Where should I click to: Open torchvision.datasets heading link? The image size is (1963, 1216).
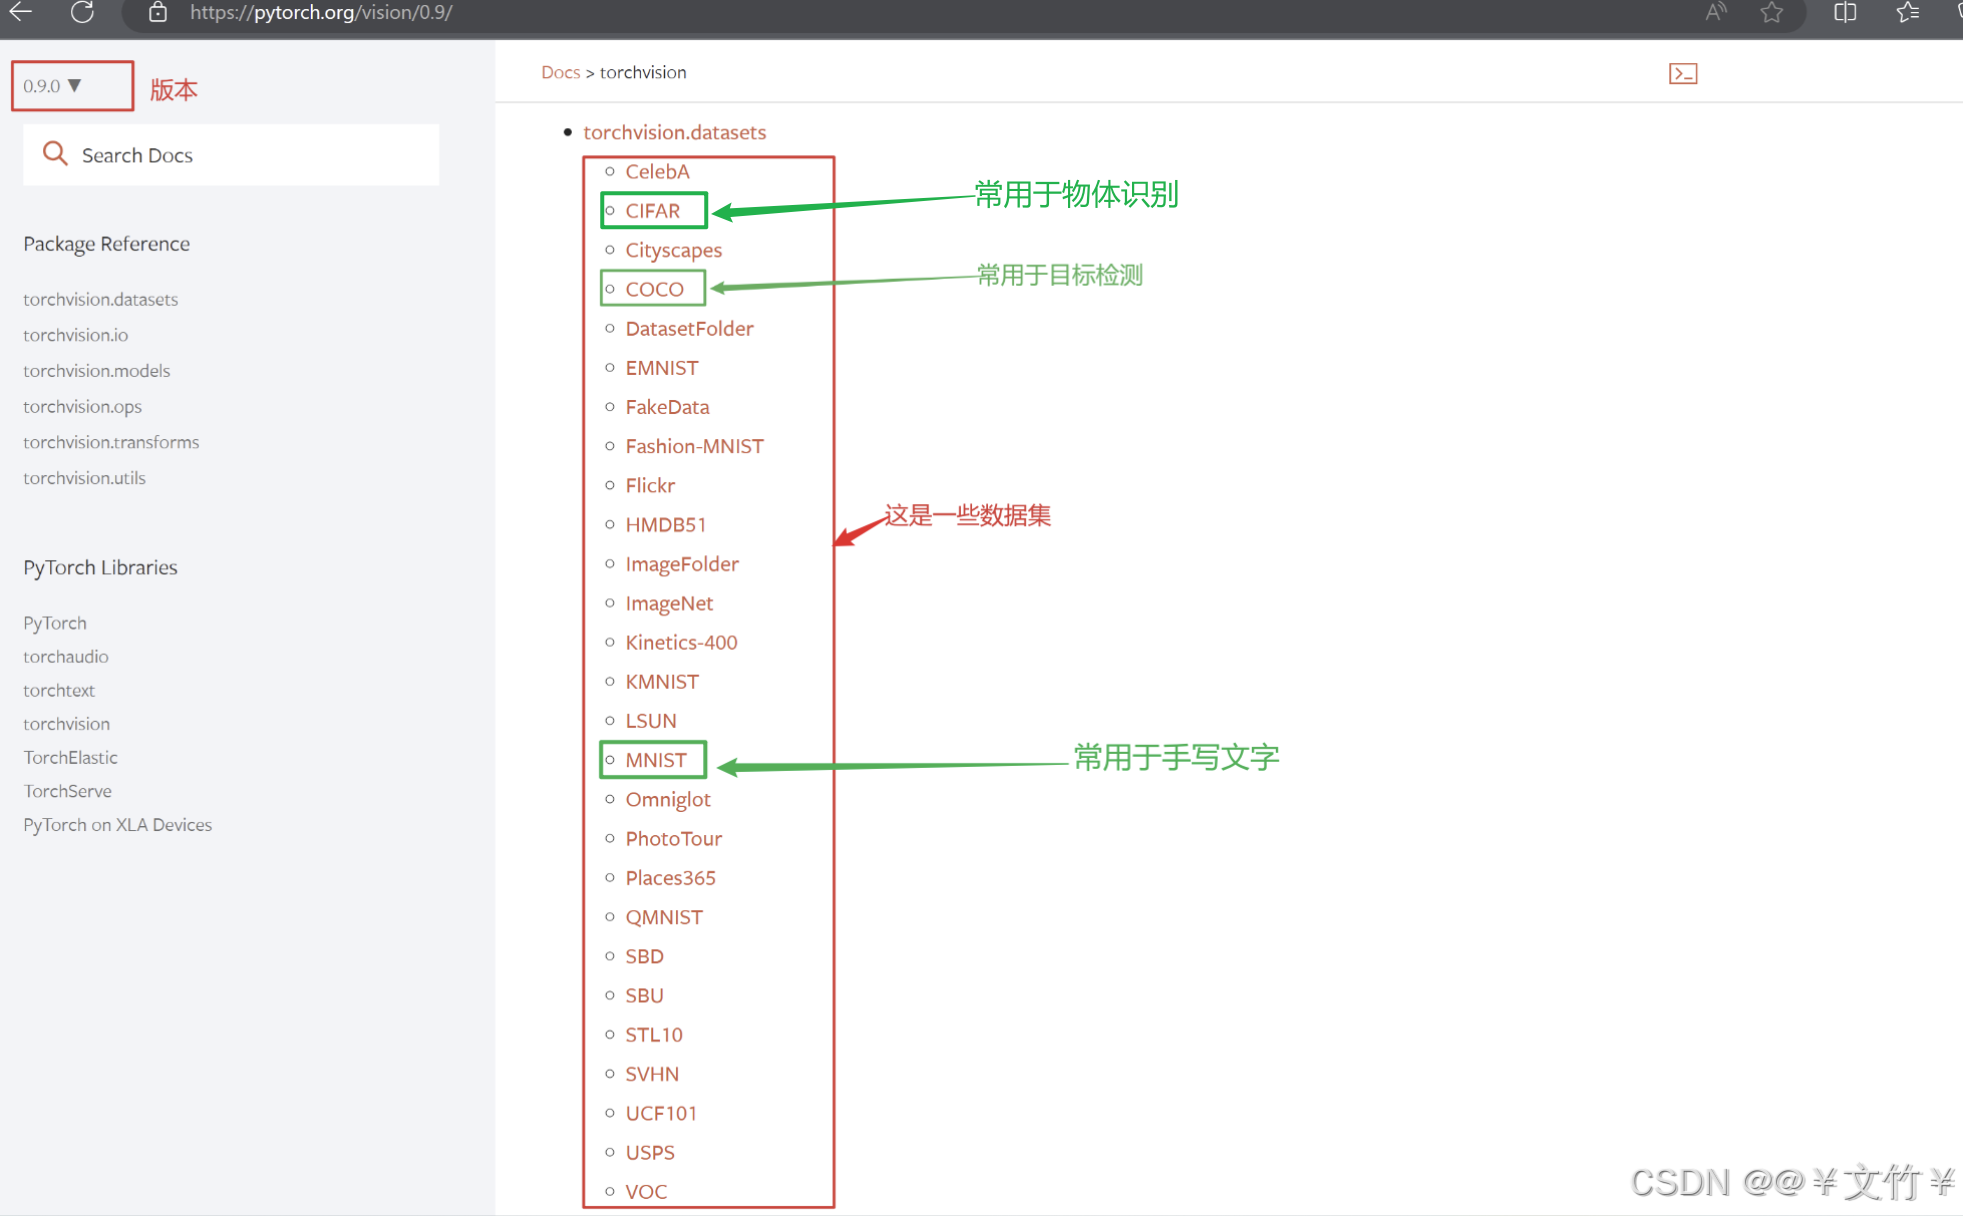674,132
